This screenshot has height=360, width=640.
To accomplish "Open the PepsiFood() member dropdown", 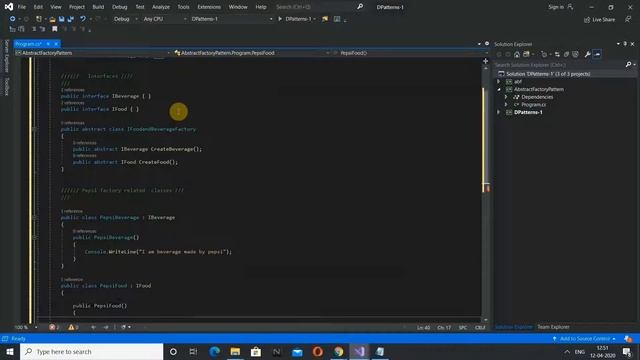I will [410, 53].
